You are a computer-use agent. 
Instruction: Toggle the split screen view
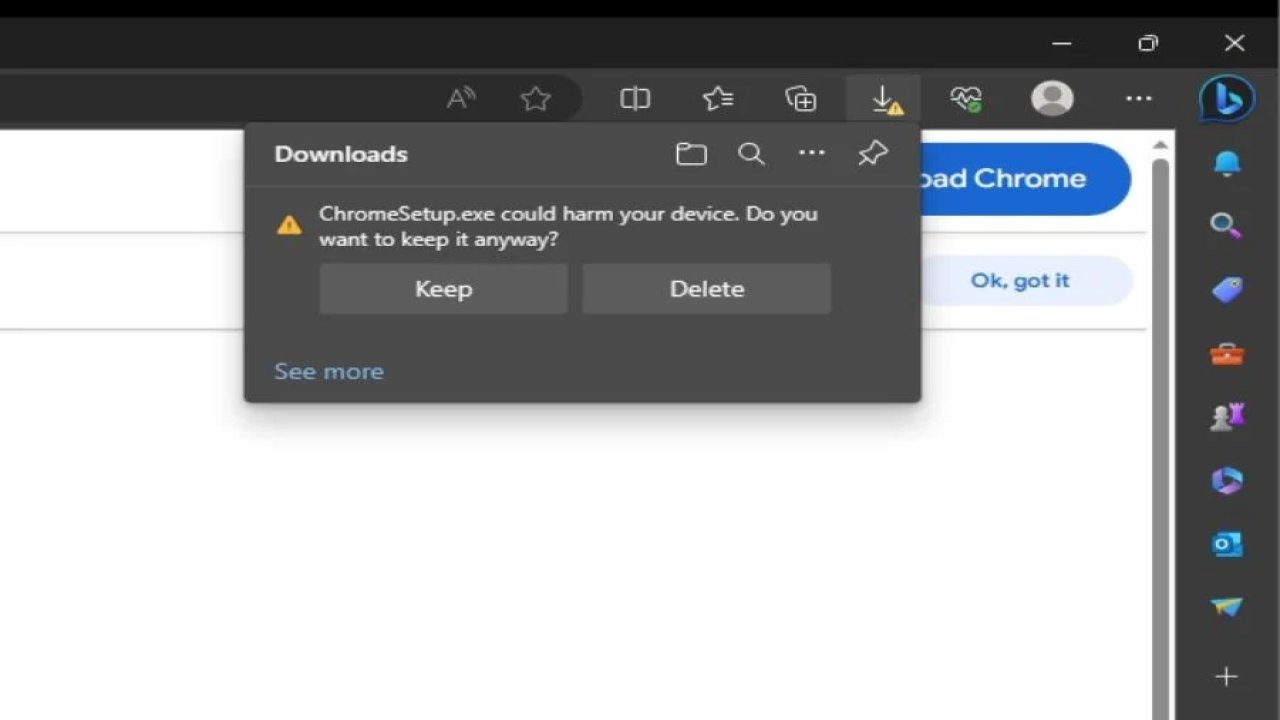click(635, 98)
